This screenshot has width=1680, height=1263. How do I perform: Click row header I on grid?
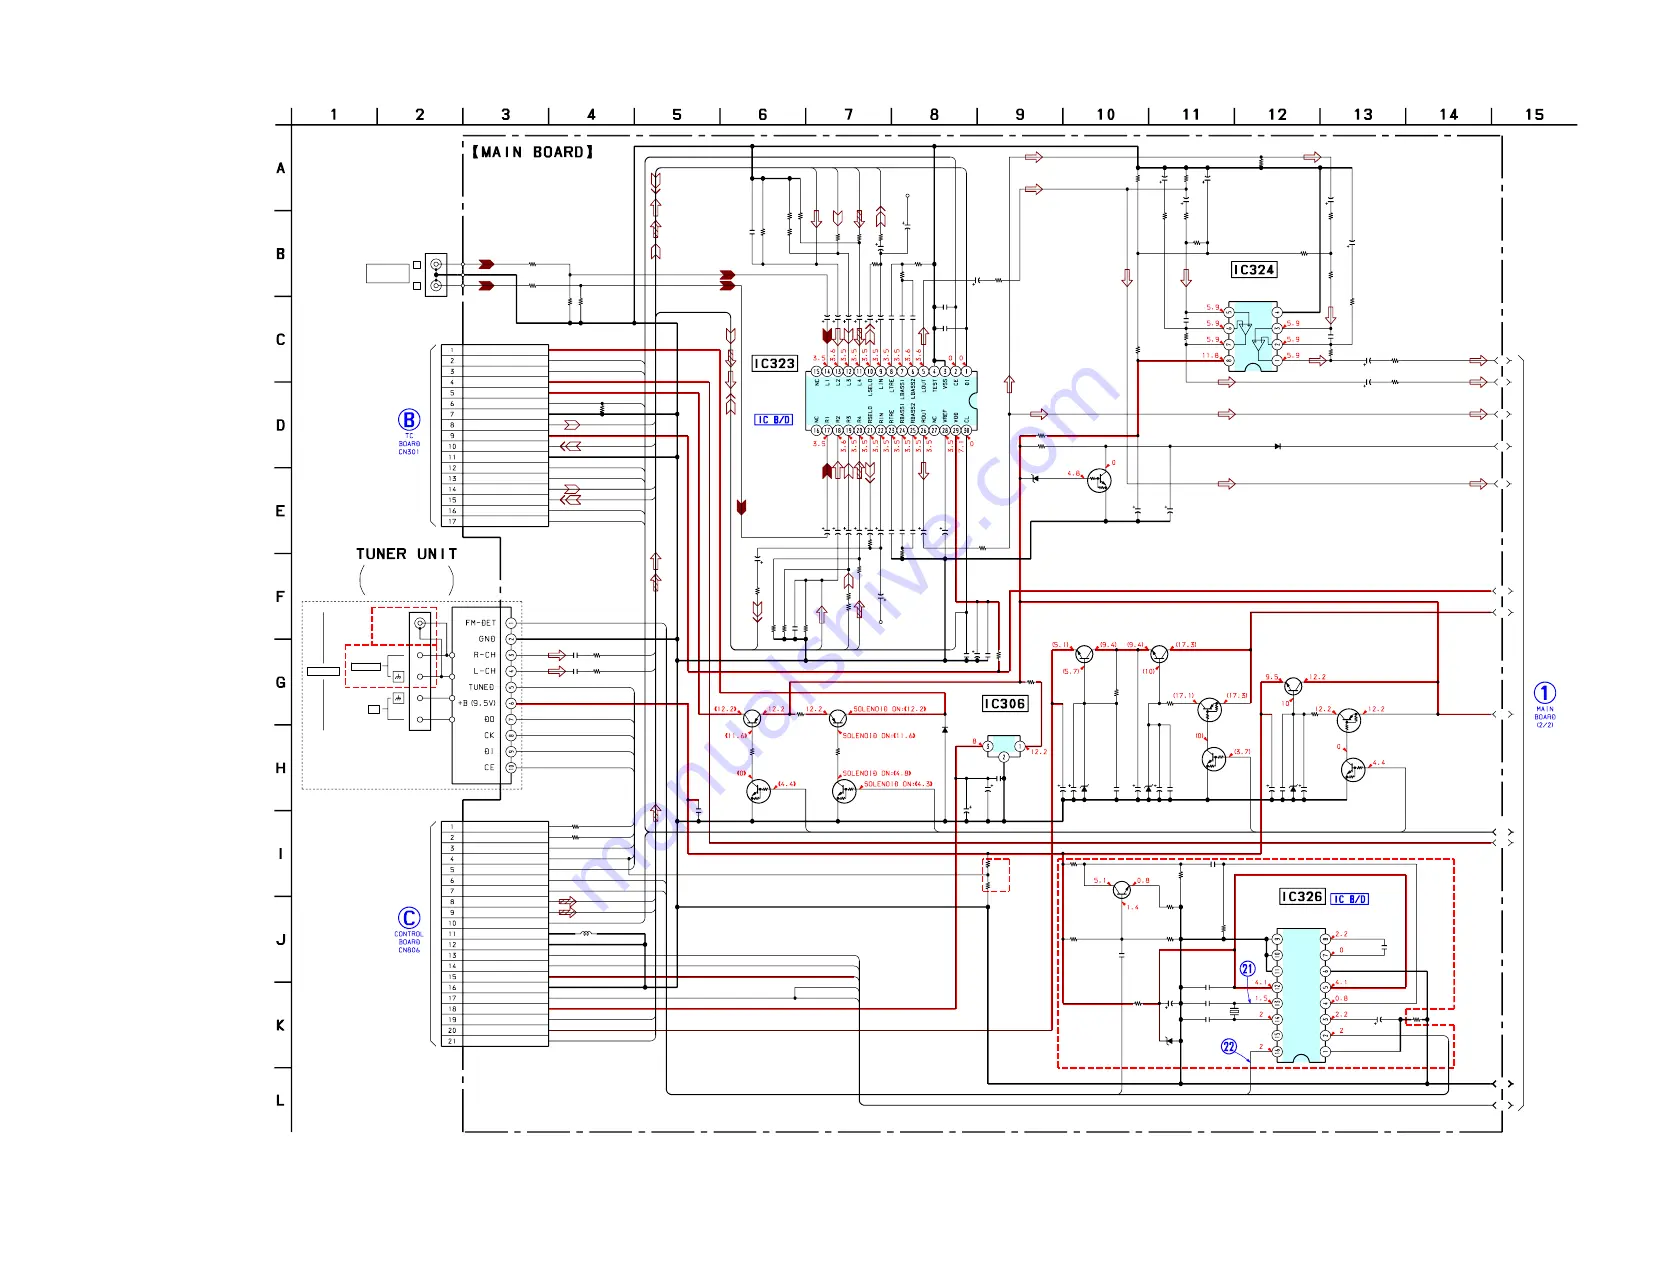click(x=281, y=854)
